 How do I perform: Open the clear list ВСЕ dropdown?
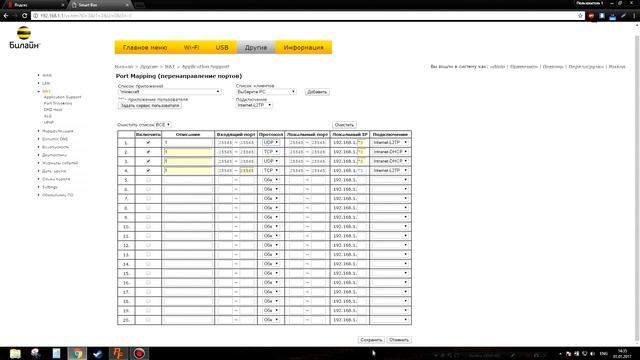tap(163, 124)
